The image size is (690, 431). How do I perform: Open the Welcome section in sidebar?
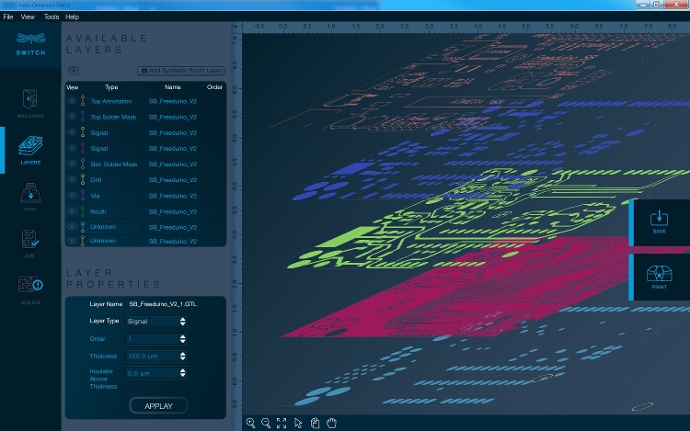coord(30,103)
